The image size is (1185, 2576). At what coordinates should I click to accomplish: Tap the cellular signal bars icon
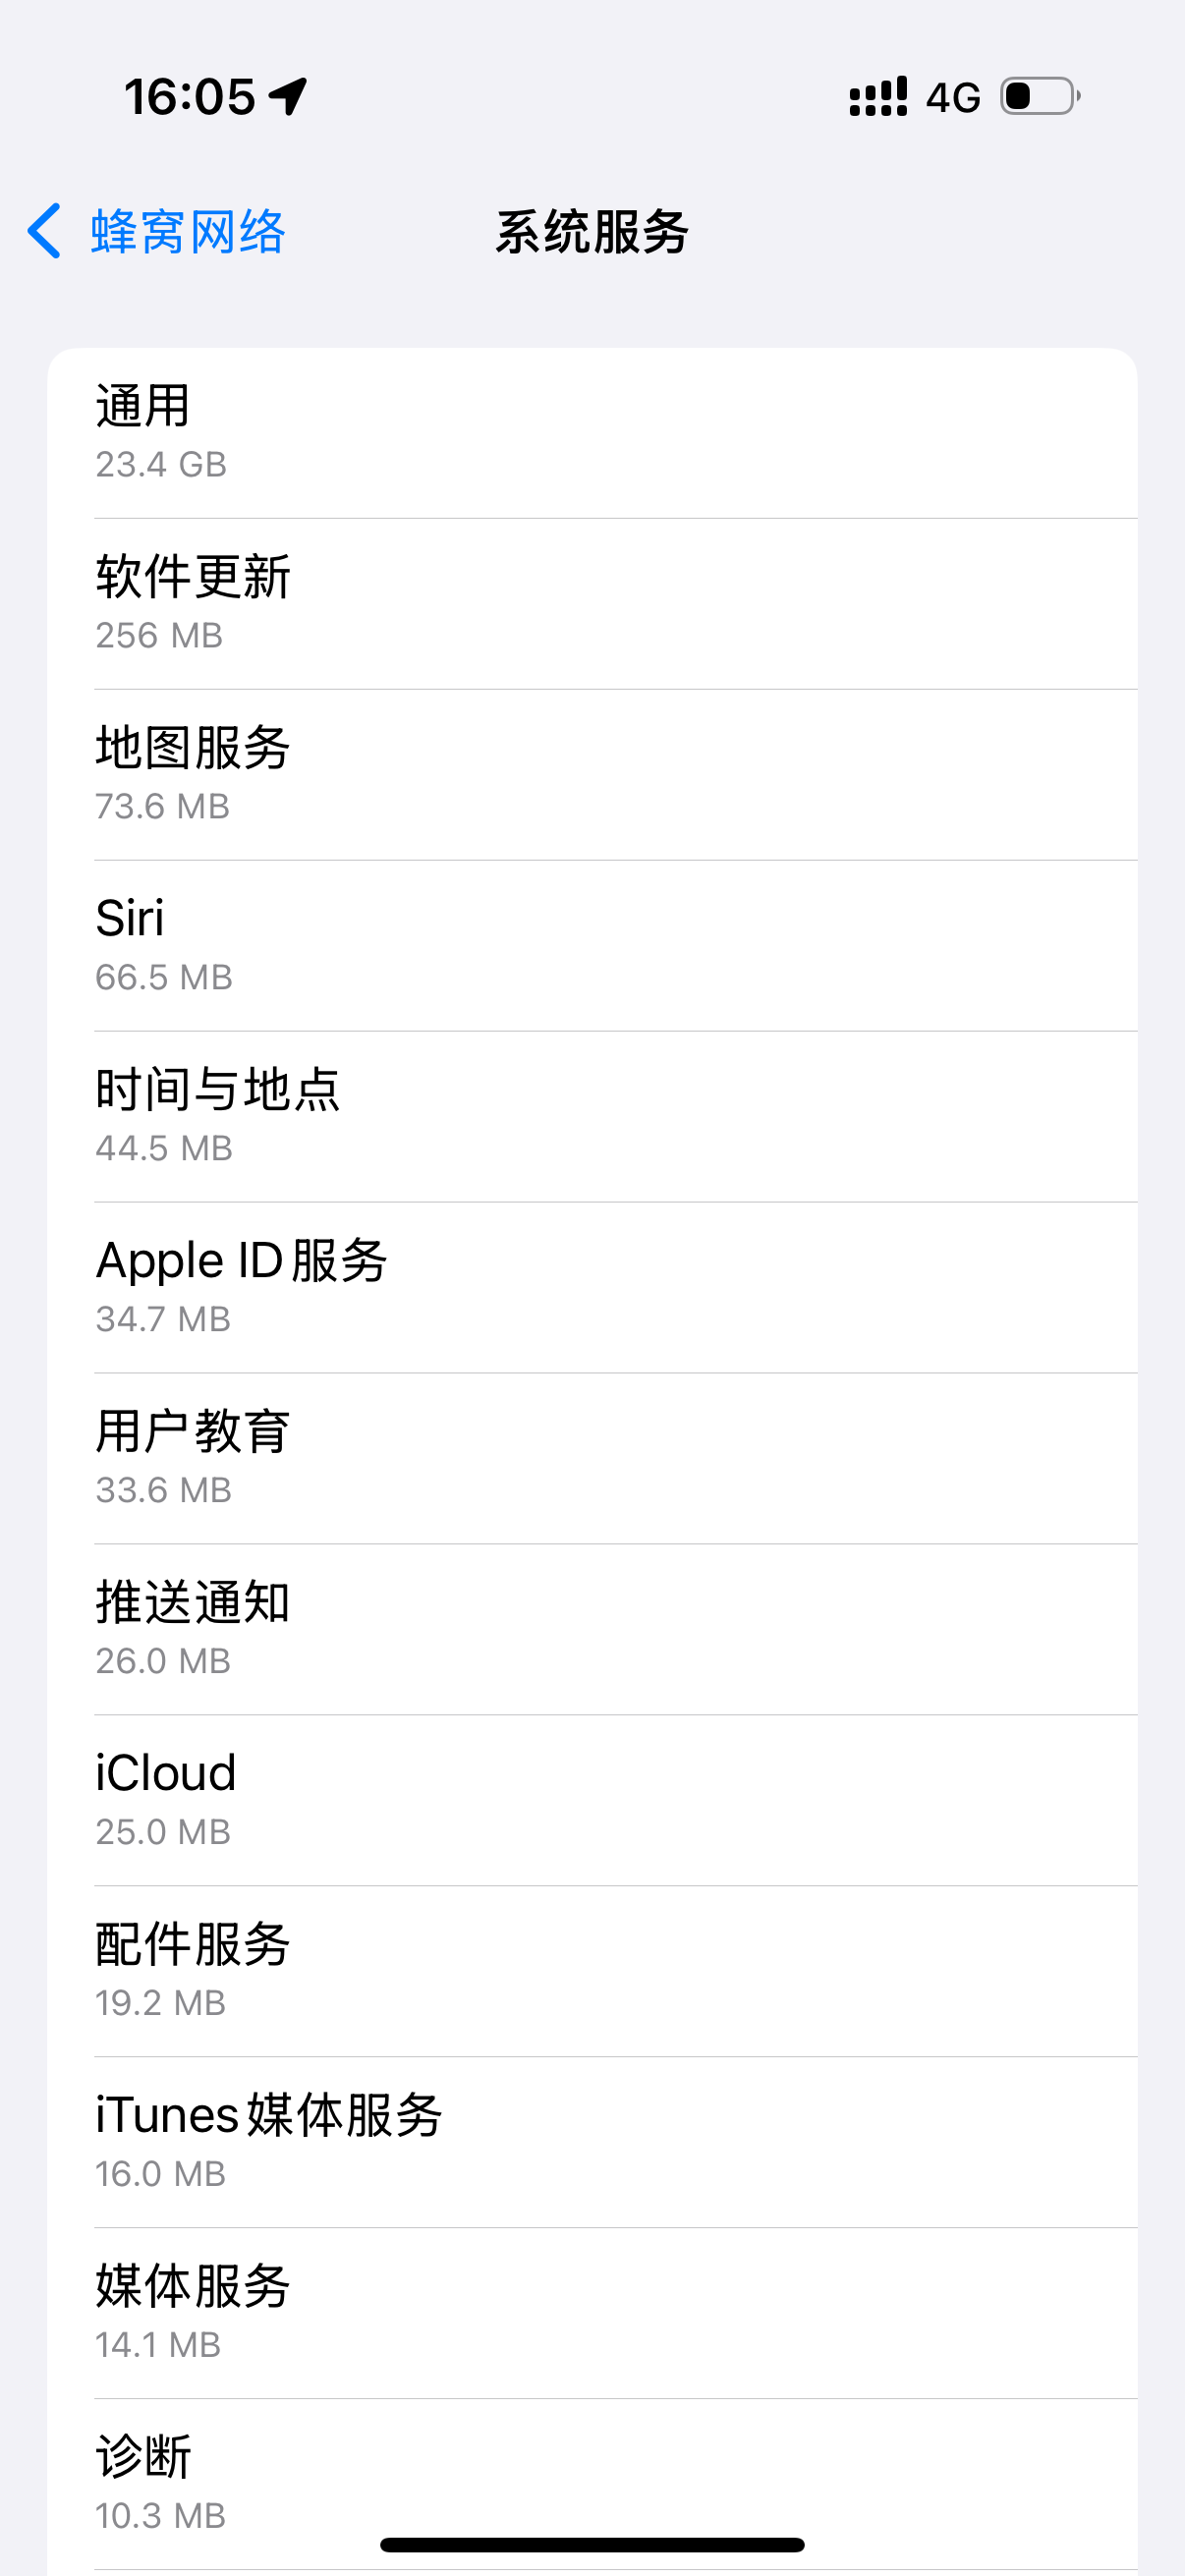pyautogui.click(x=878, y=97)
